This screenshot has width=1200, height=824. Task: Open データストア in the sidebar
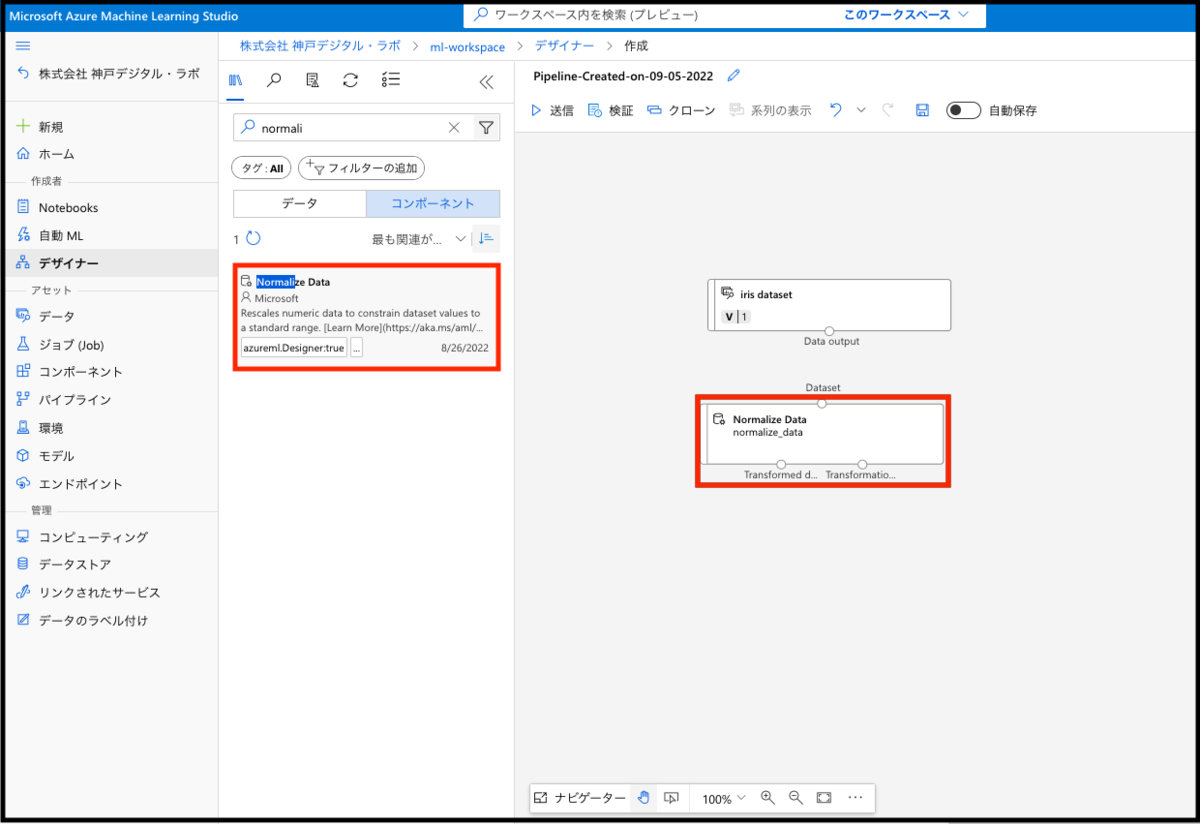pyautogui.click(x=65, y=565)
